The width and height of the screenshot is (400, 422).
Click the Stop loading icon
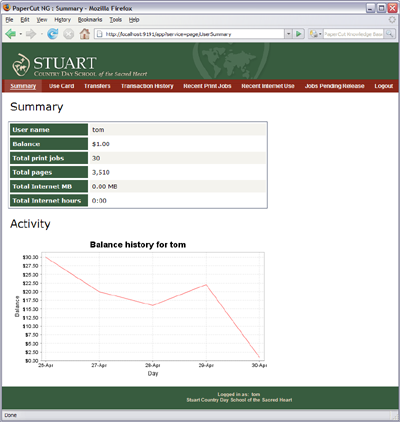coord(69,34)
